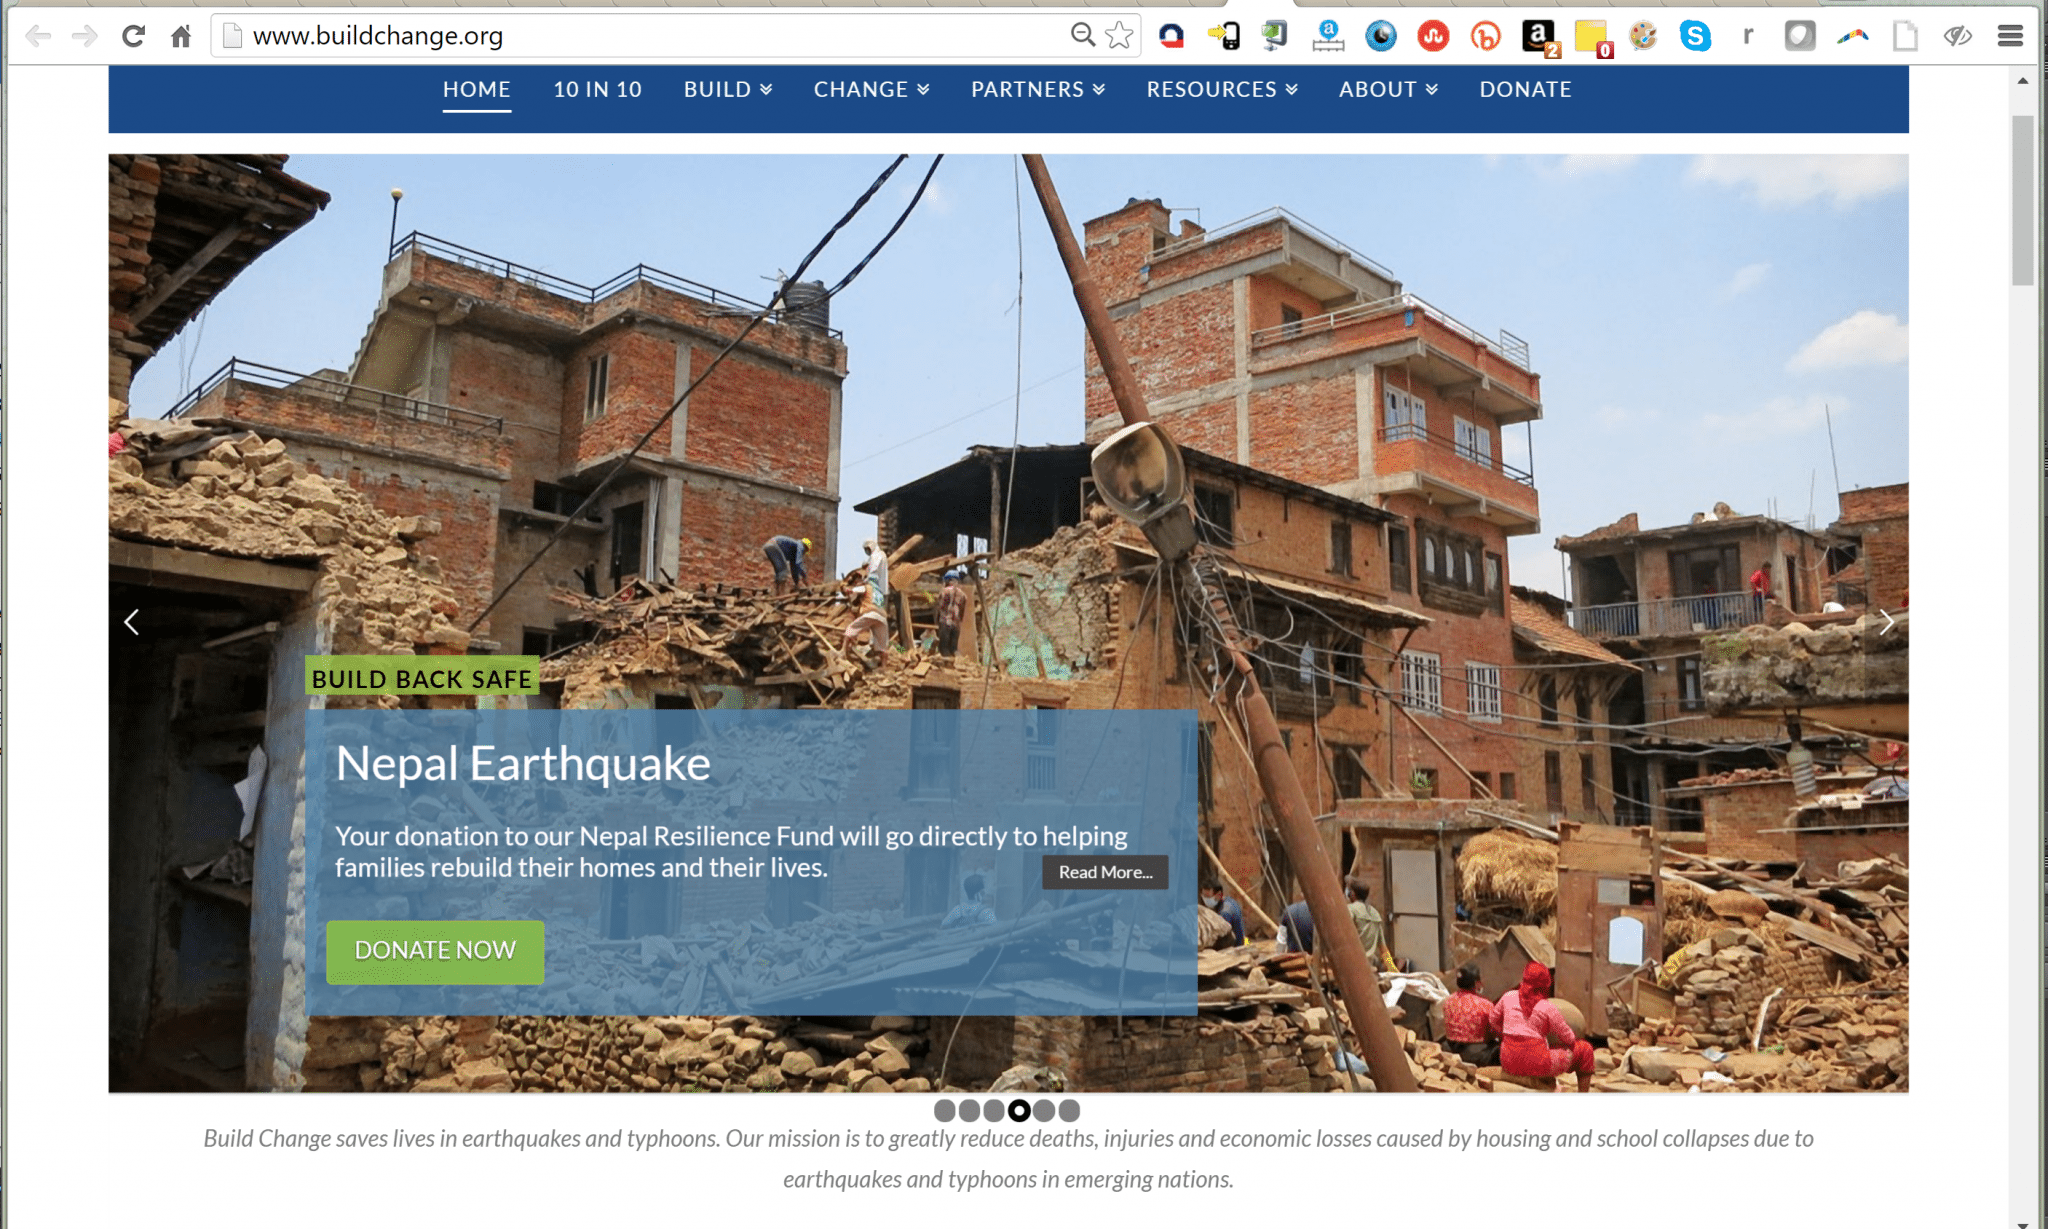Bookmark this page with the star icon
The height and width of the screenshot is (1229, 2048).
[x=1120, y=35]
